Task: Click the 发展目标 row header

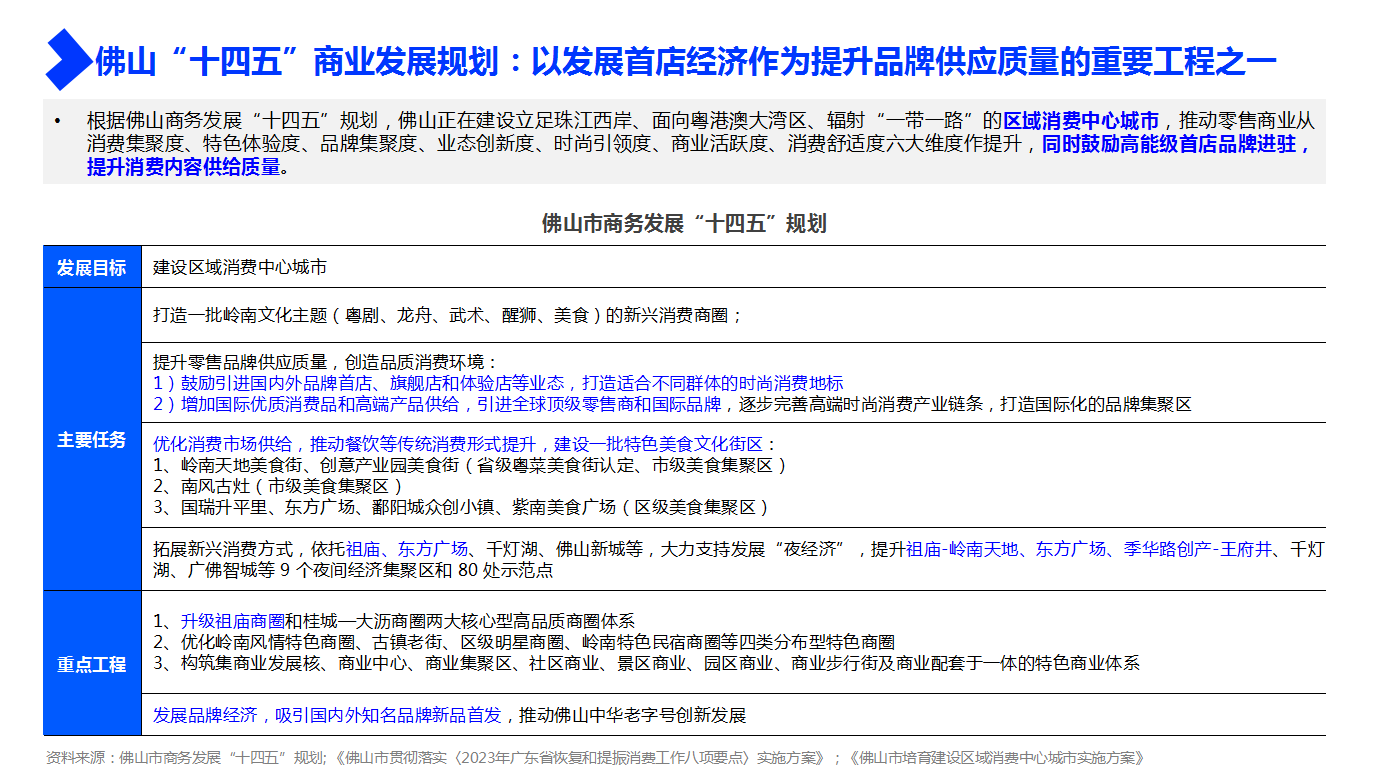Action: click(x=92, y=267)
